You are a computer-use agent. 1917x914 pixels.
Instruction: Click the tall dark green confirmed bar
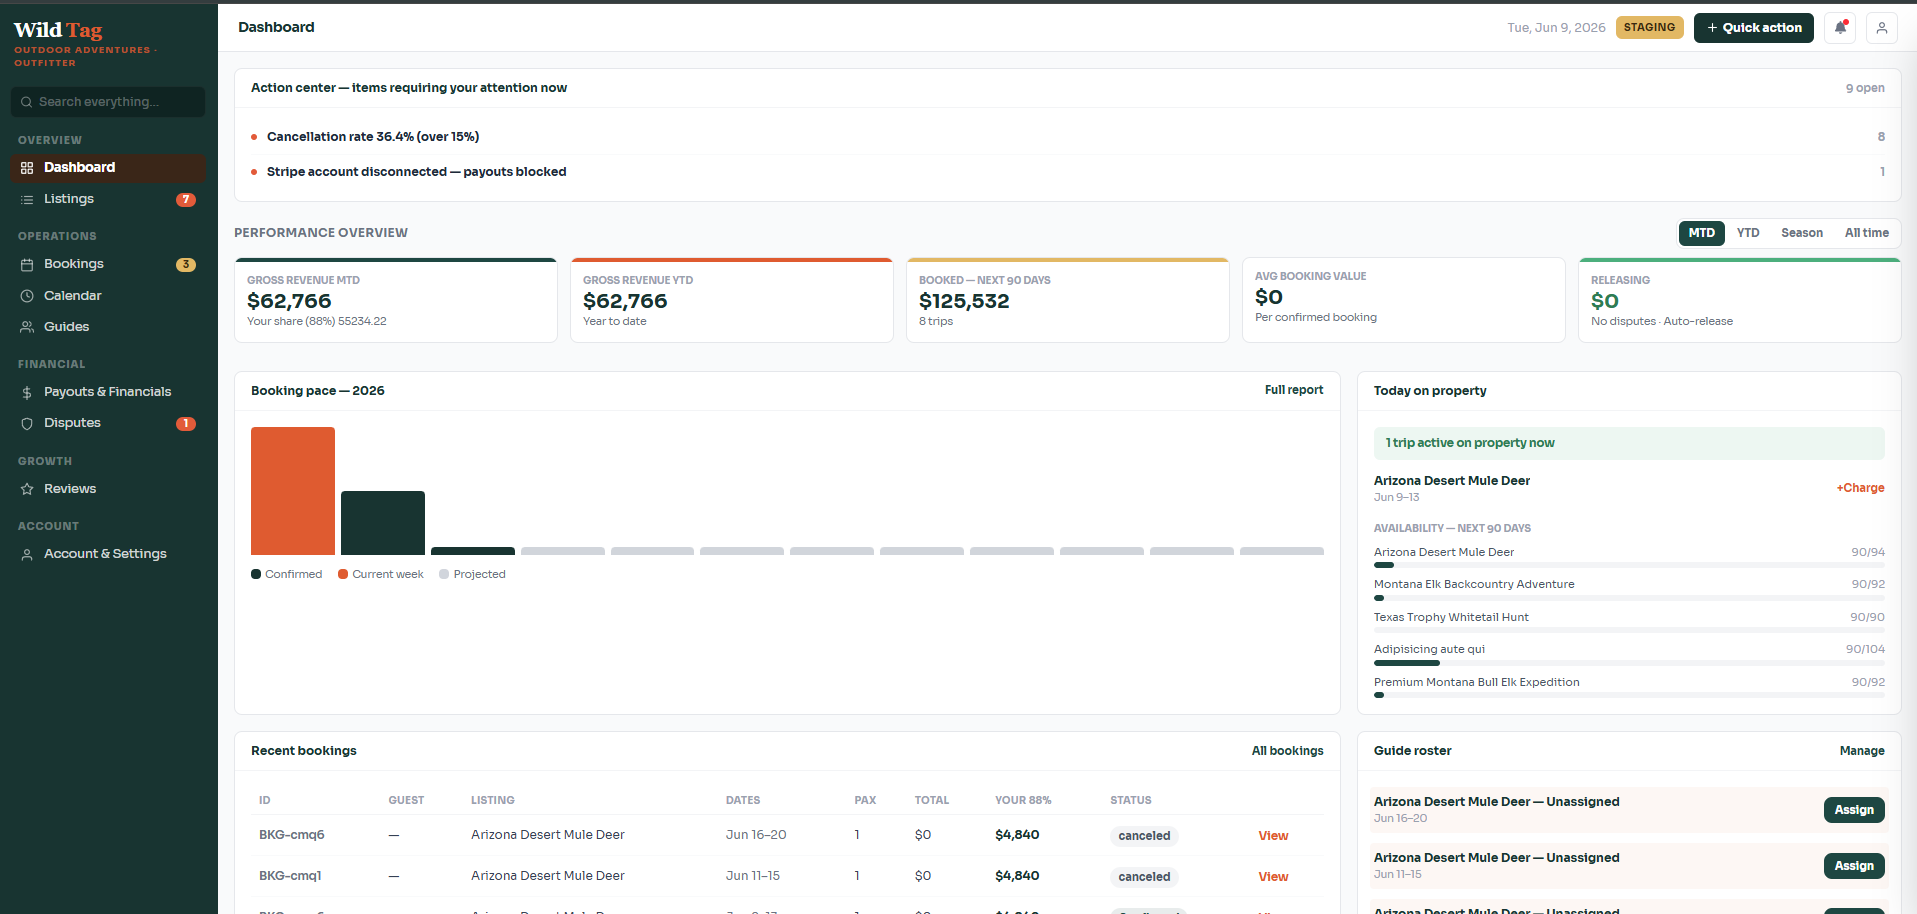click(383, 523)
